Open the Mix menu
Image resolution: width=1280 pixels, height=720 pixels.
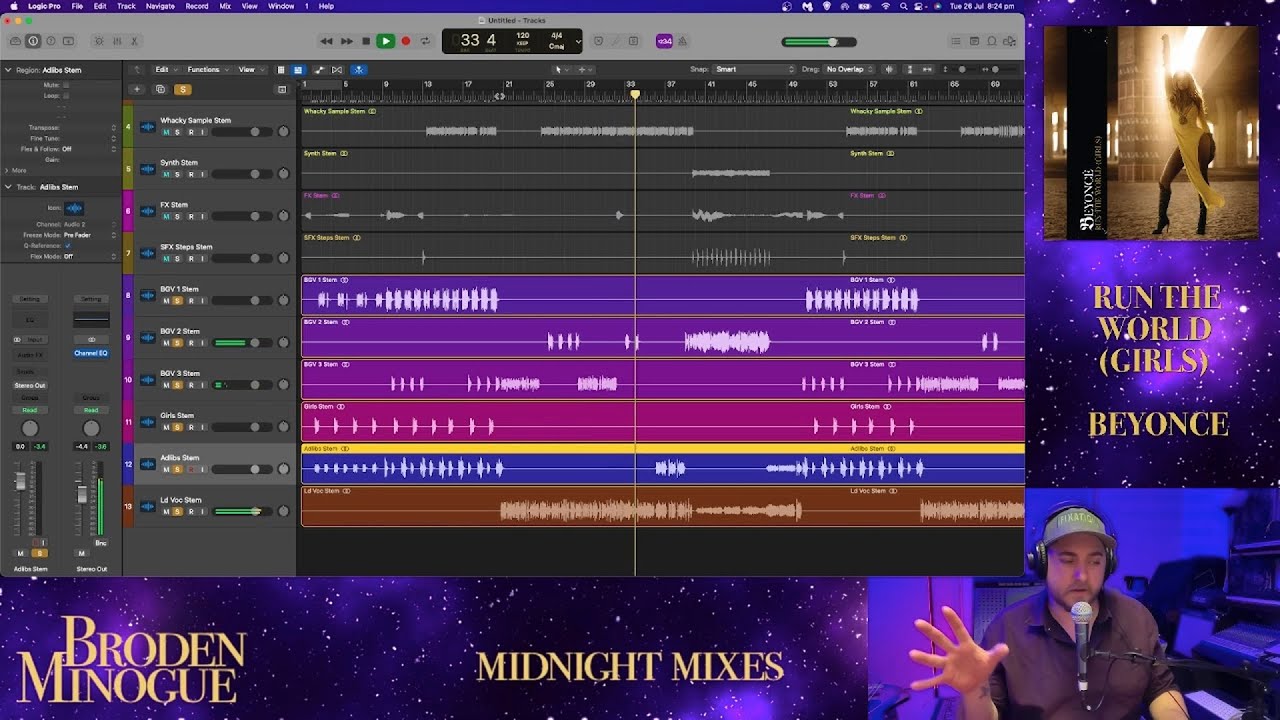[x=225, y=6]
